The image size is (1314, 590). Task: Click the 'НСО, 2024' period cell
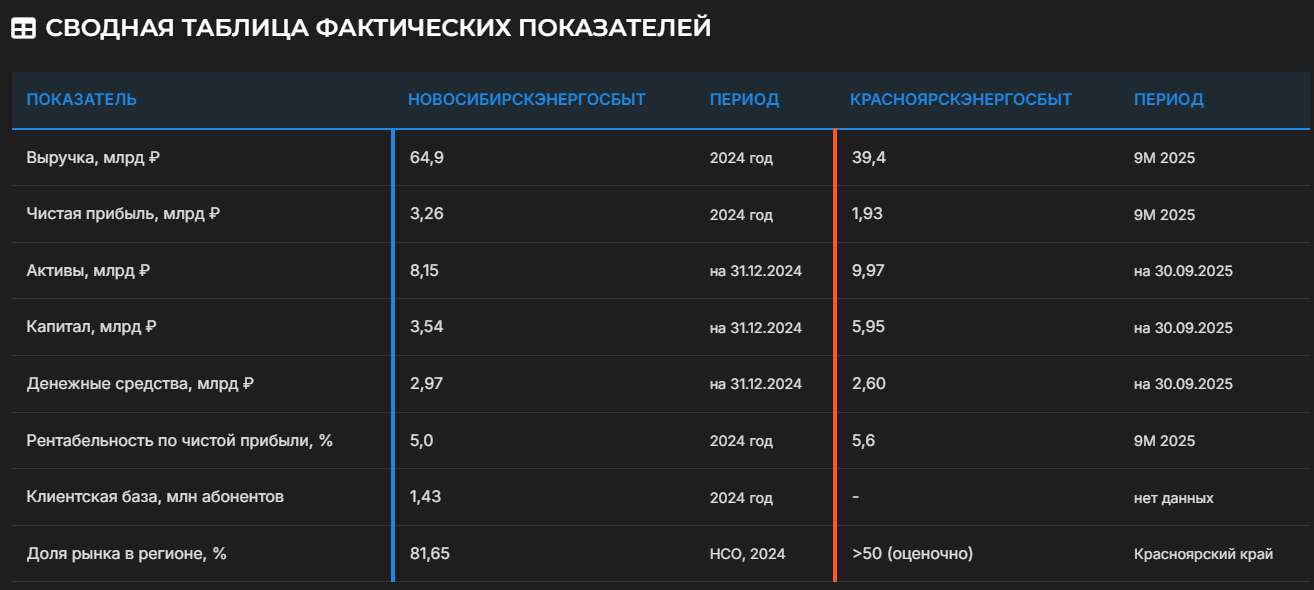tap(748, 554)
